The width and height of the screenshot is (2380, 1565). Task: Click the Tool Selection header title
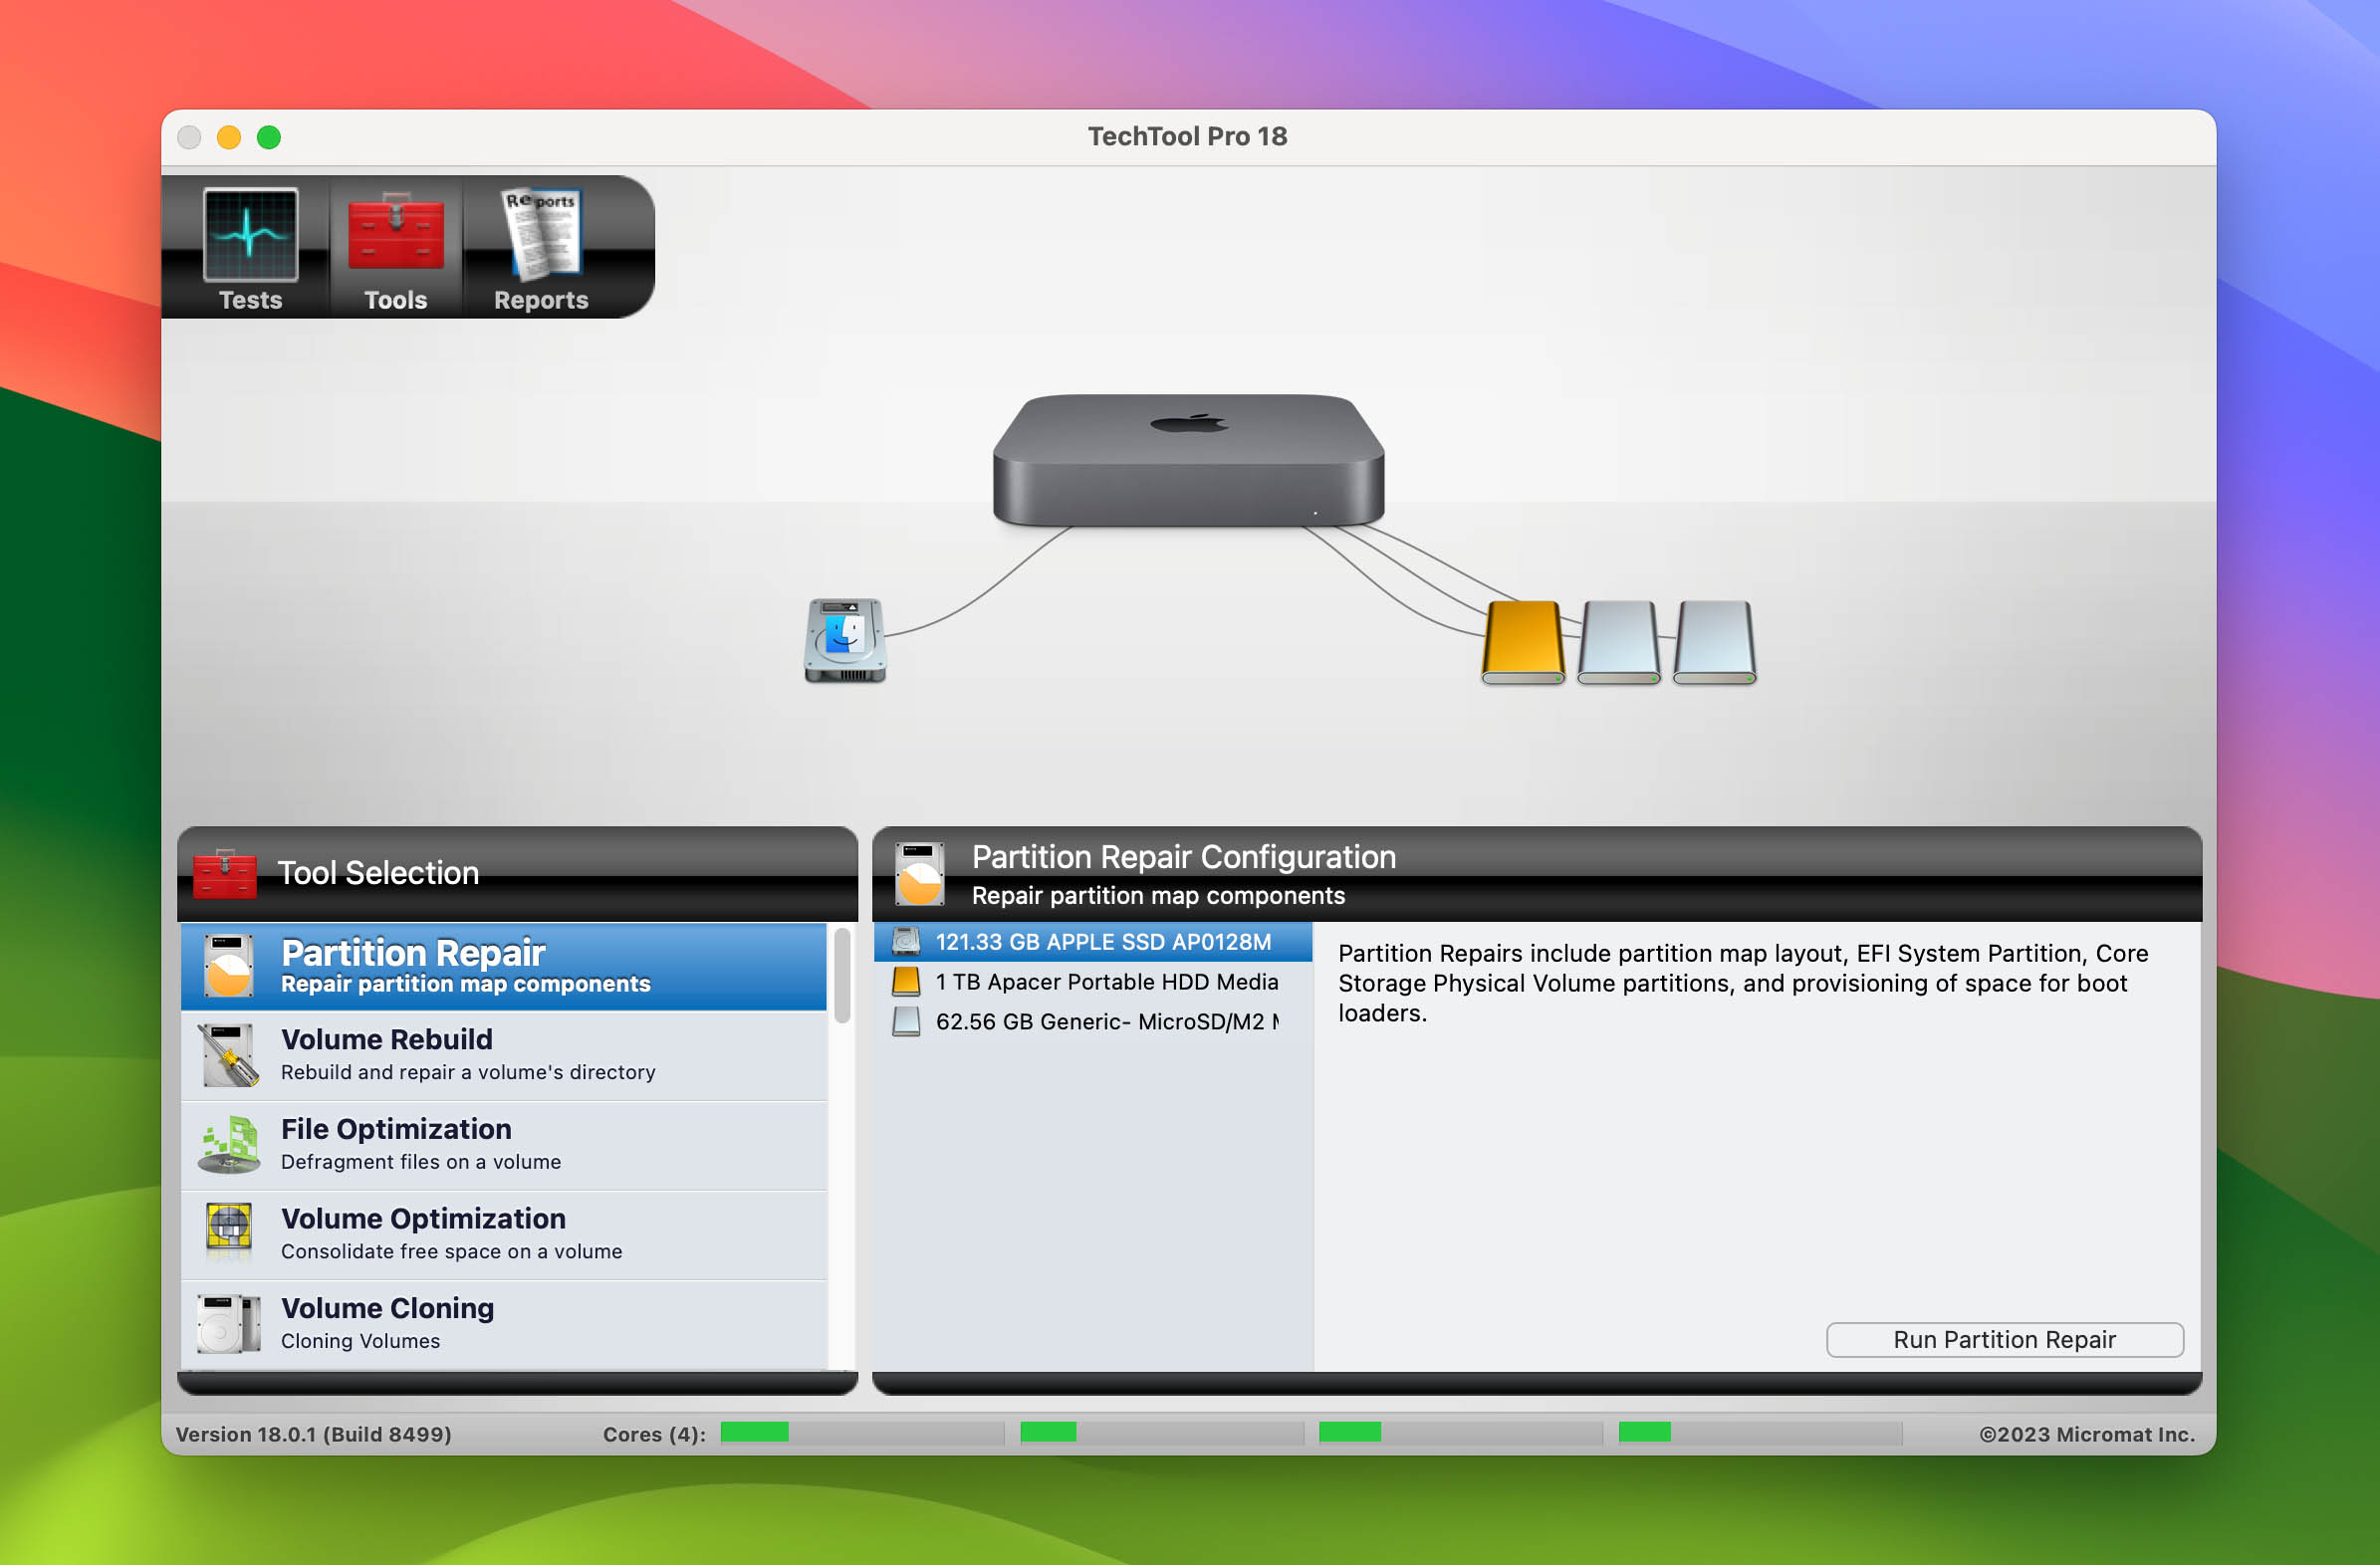click(x=378, y=873)
